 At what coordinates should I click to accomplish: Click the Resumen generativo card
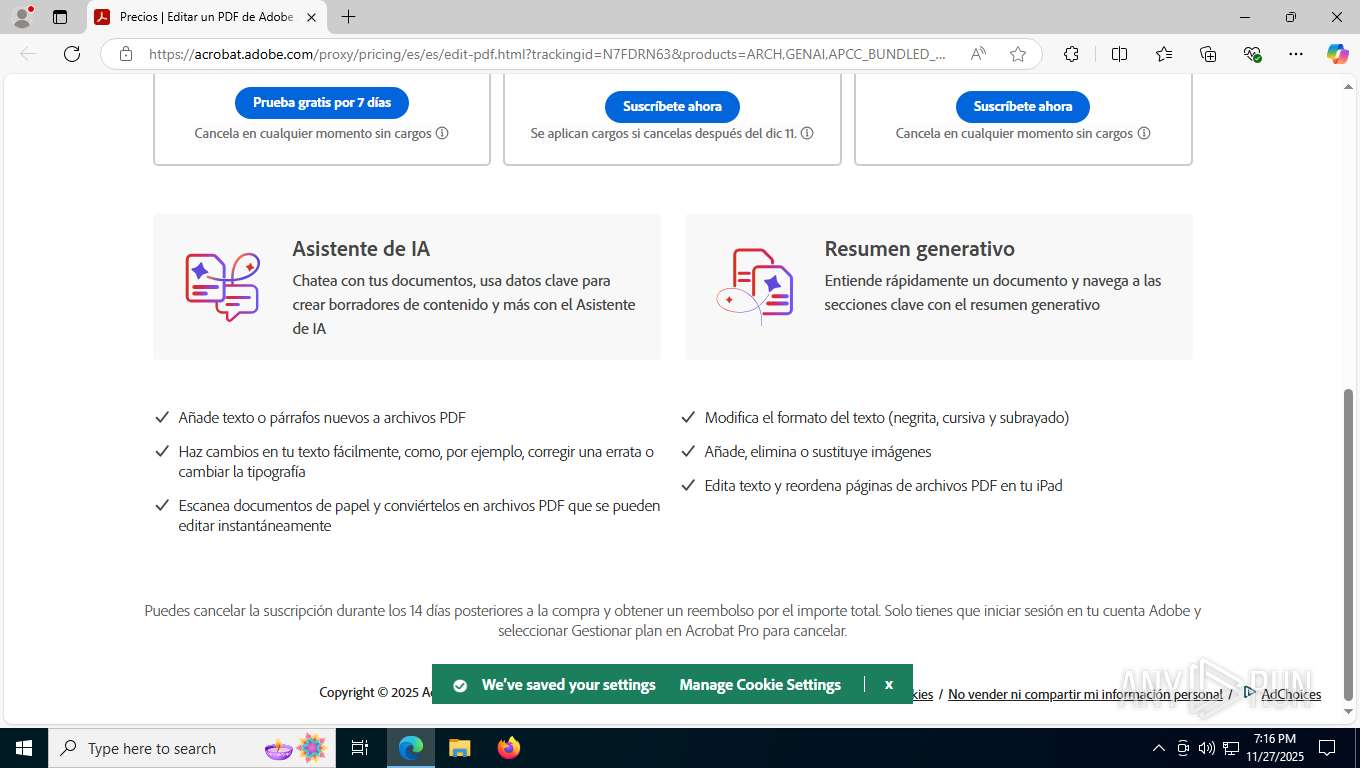[x=939, y=287]
